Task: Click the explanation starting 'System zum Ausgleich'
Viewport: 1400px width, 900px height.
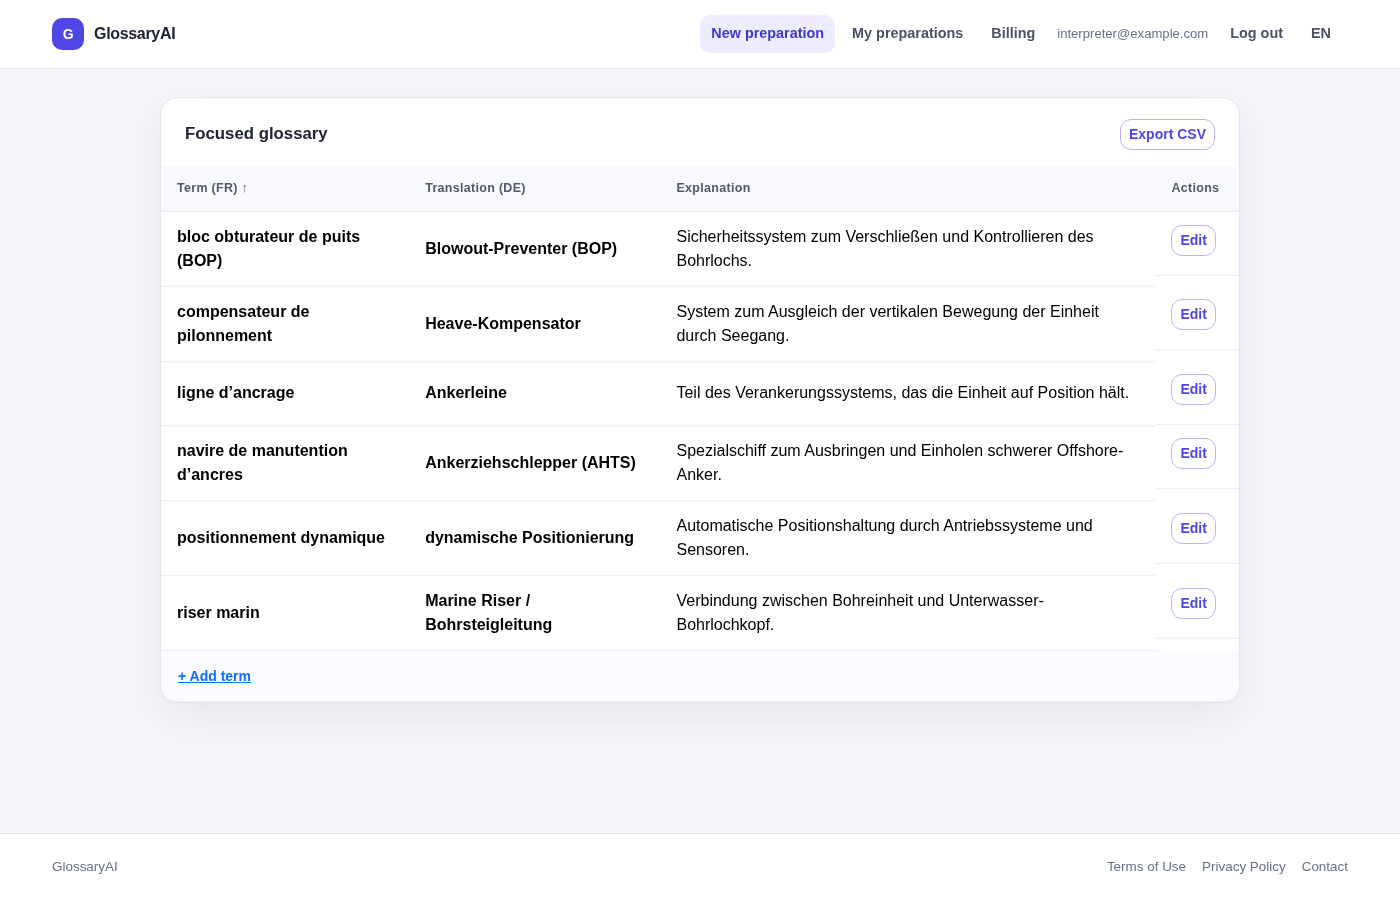Action: [888, 324]
